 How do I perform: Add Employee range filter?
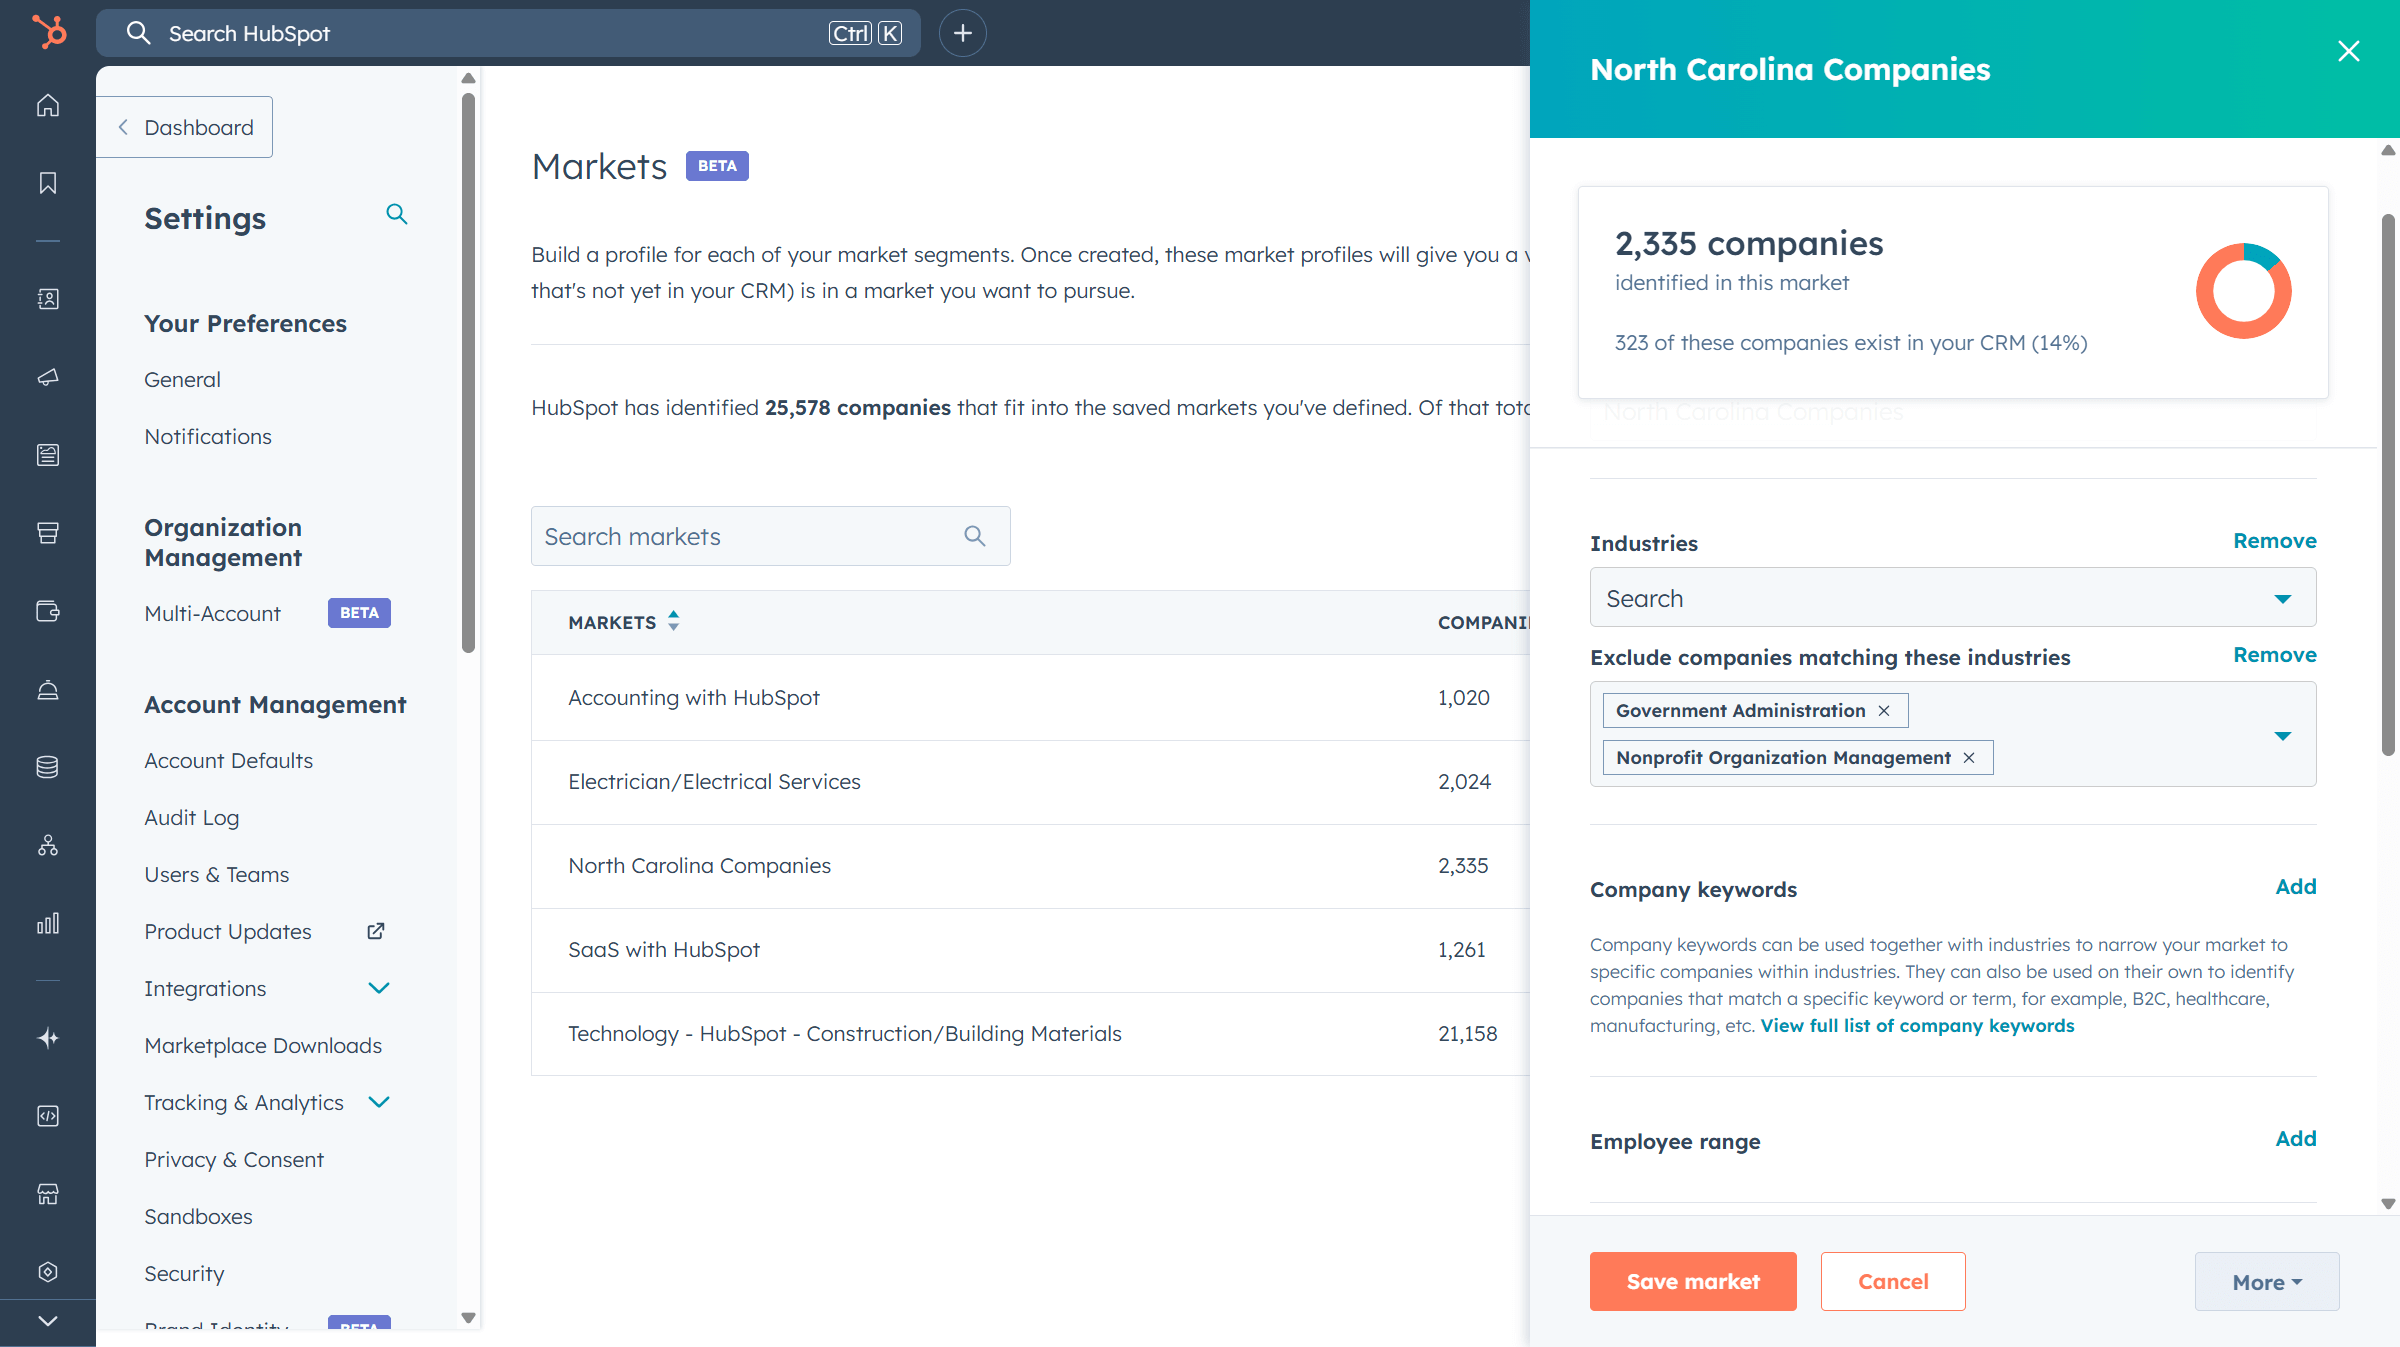click(2296, 1139)
